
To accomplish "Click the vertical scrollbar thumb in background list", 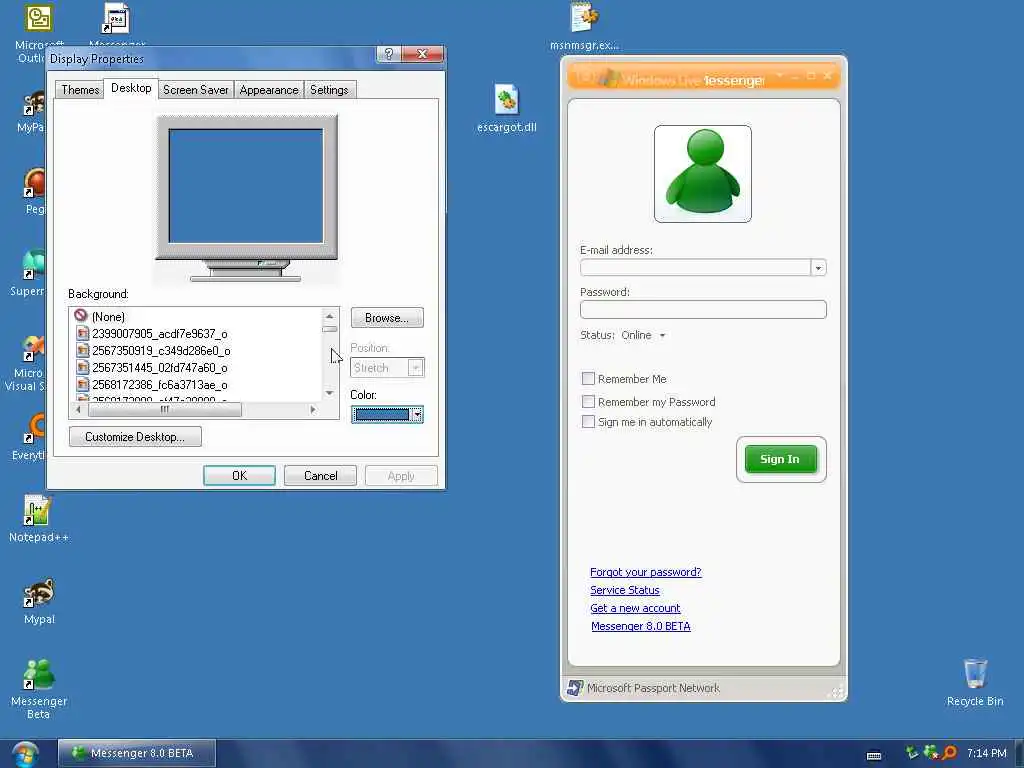I will 330,329.
